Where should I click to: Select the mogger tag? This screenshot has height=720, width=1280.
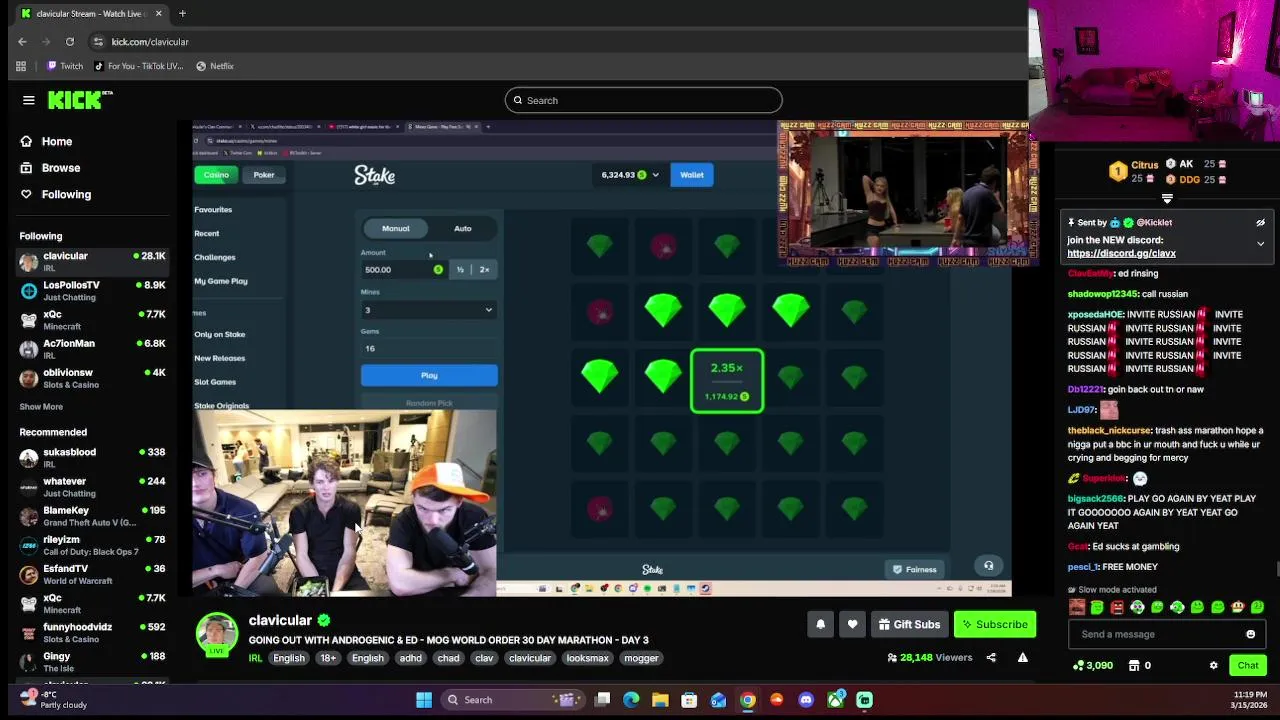click(641, 658)
